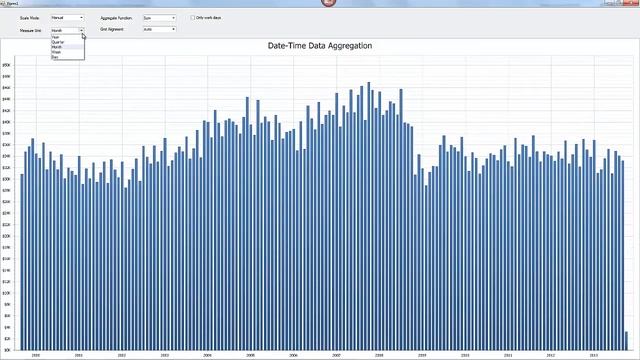Click the Measure Unit label
This screenshot has height=360, width=640.
tap(30, 31)
